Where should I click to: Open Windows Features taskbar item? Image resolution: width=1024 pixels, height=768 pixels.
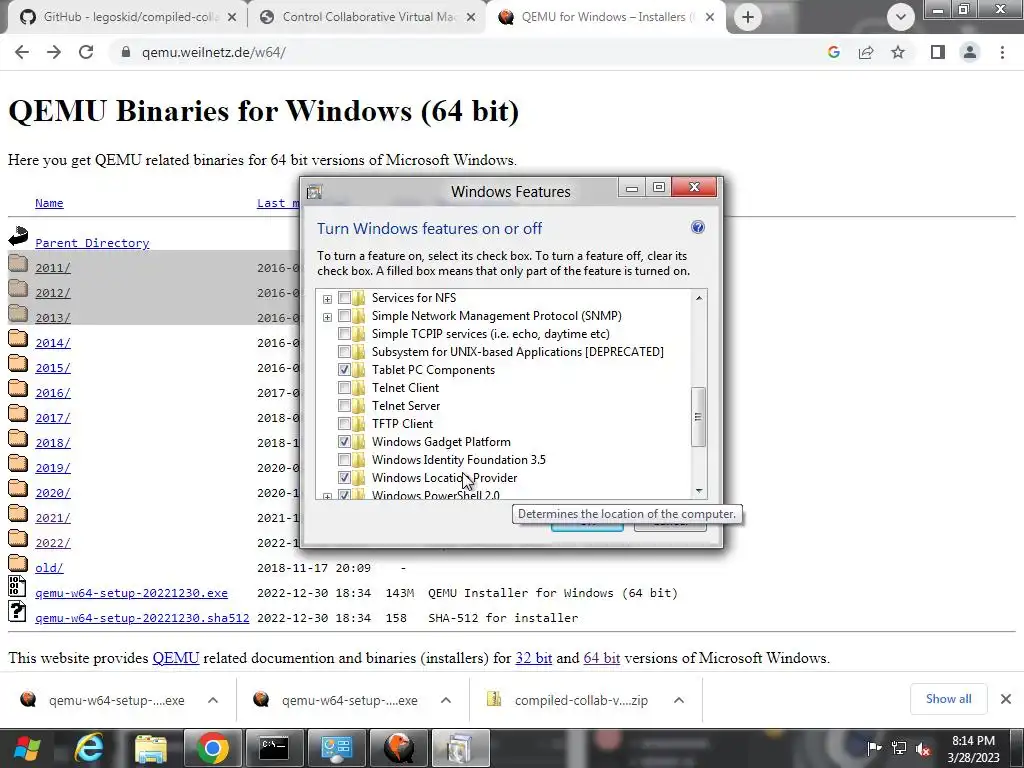coord(460,748)
